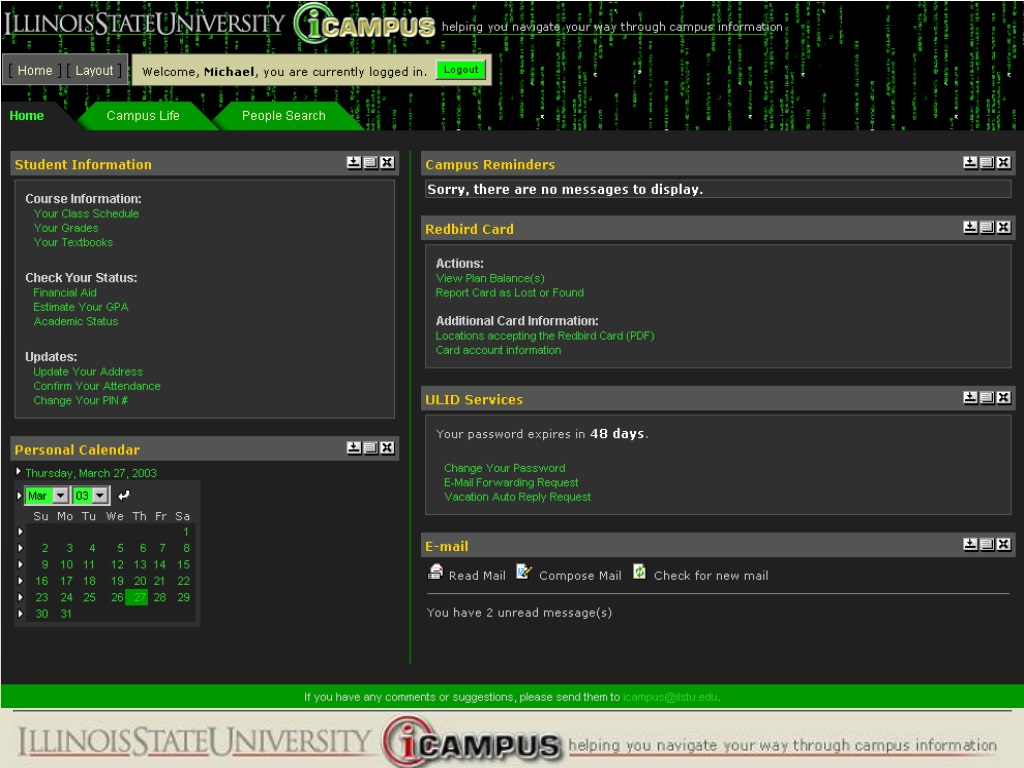This screenshot has height=768, width=1024.
Task: Click Personal Calendar panel's middle options icon
Action: [370, 447]
